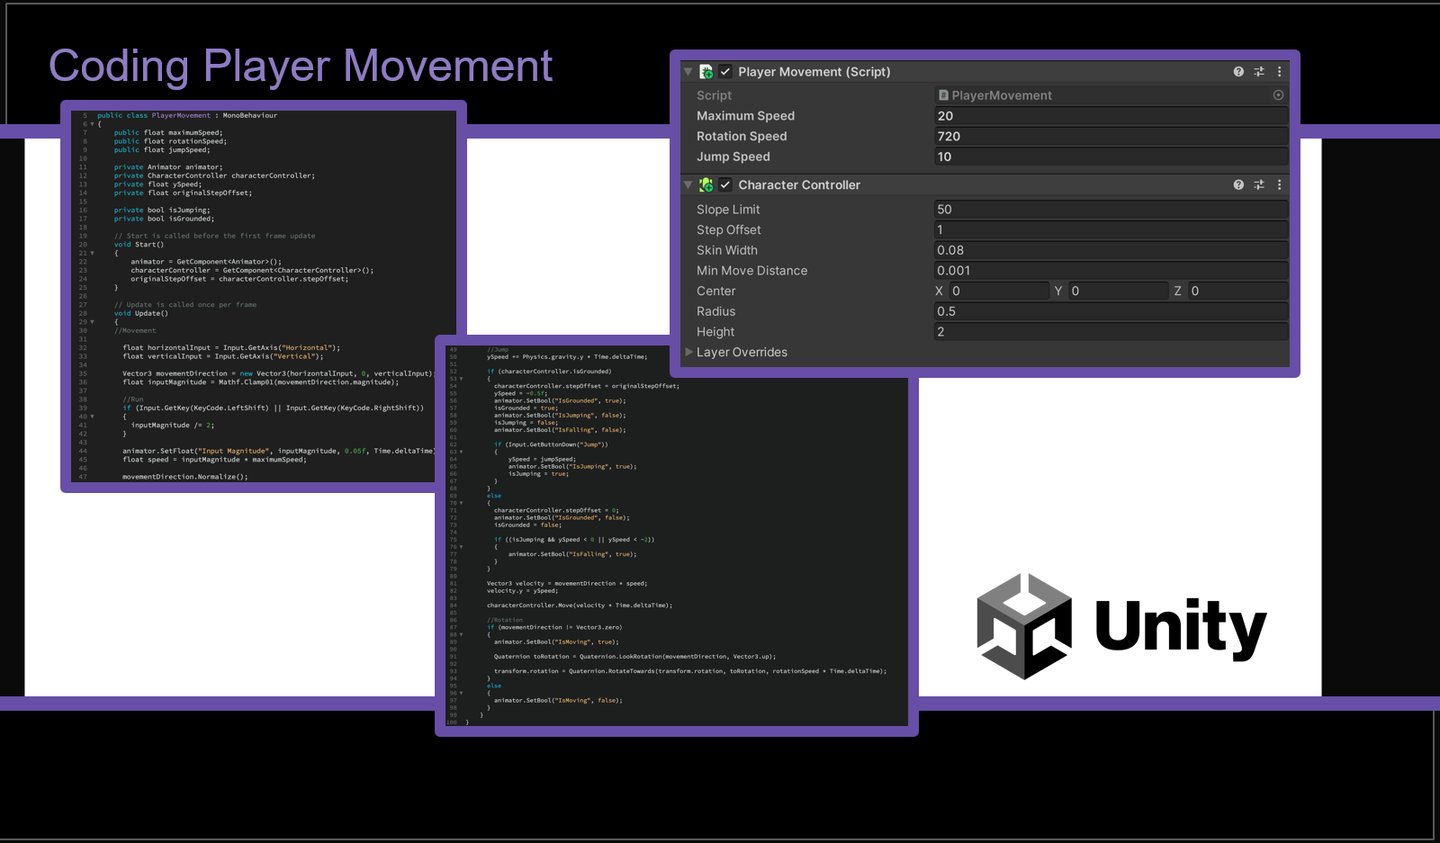
Task: Click the Character Controller header title
Action: [x=799, y=185]
